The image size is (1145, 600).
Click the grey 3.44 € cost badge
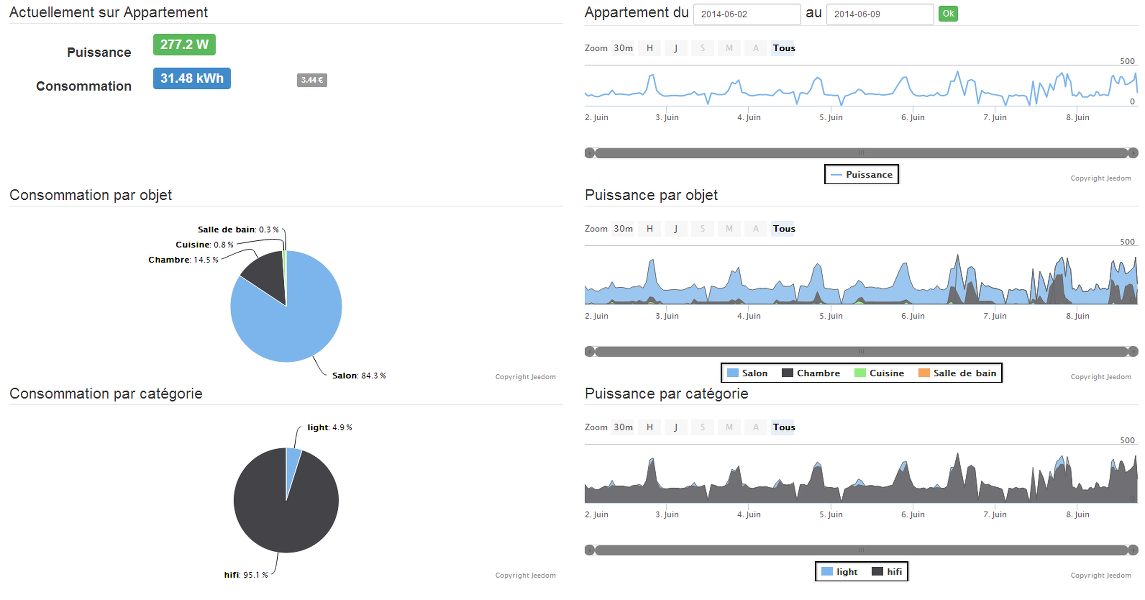pyautogui.click(x=312, y=80)
